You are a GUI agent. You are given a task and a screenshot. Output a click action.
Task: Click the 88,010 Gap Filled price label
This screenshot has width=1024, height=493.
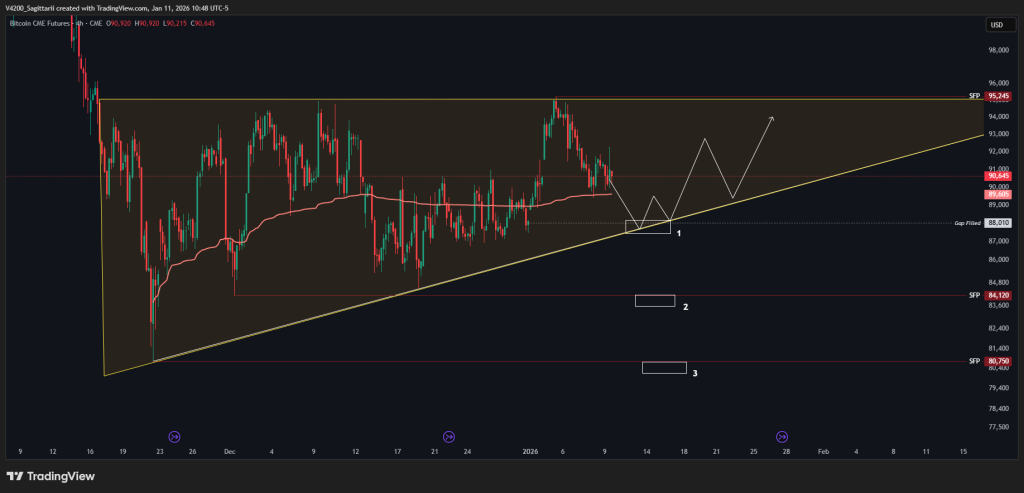point(997,223)
